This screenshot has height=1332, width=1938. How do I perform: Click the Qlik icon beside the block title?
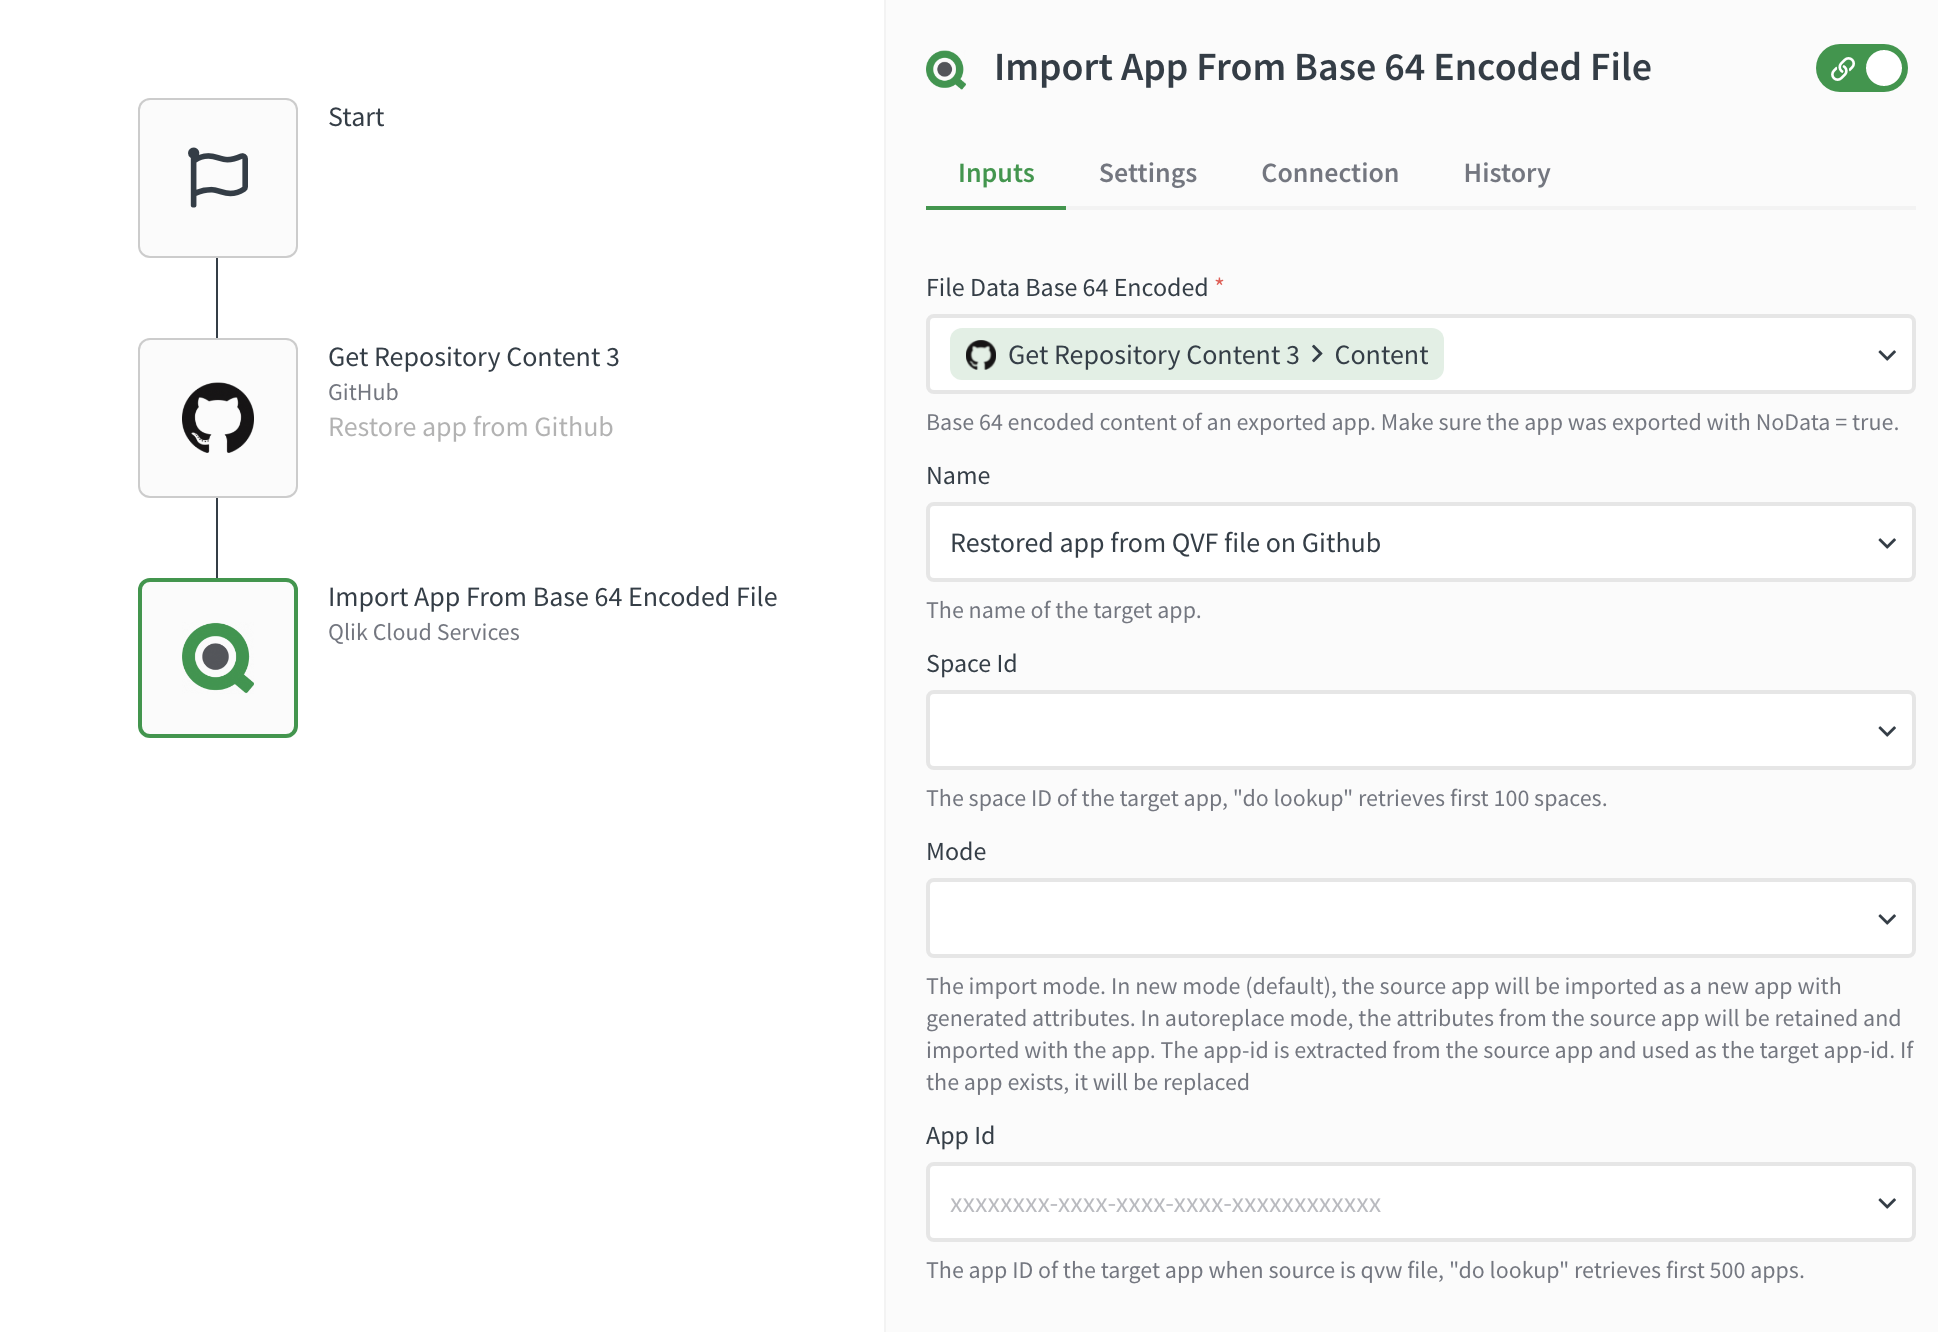pos(945,68)
